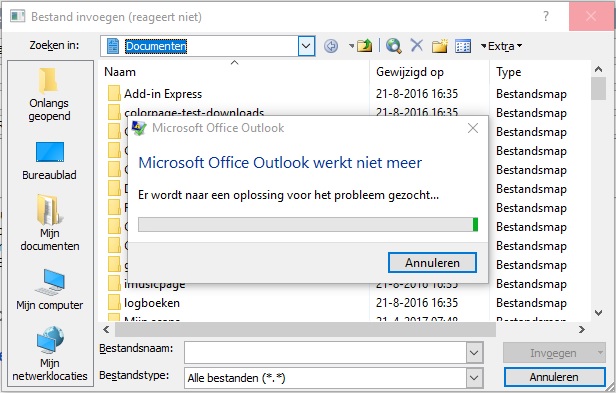Image resolution: width=616 pixels, height=393 pixels.
Task: Click Annuleren in the Outlook crash dialog
Action: pos(432,263)
